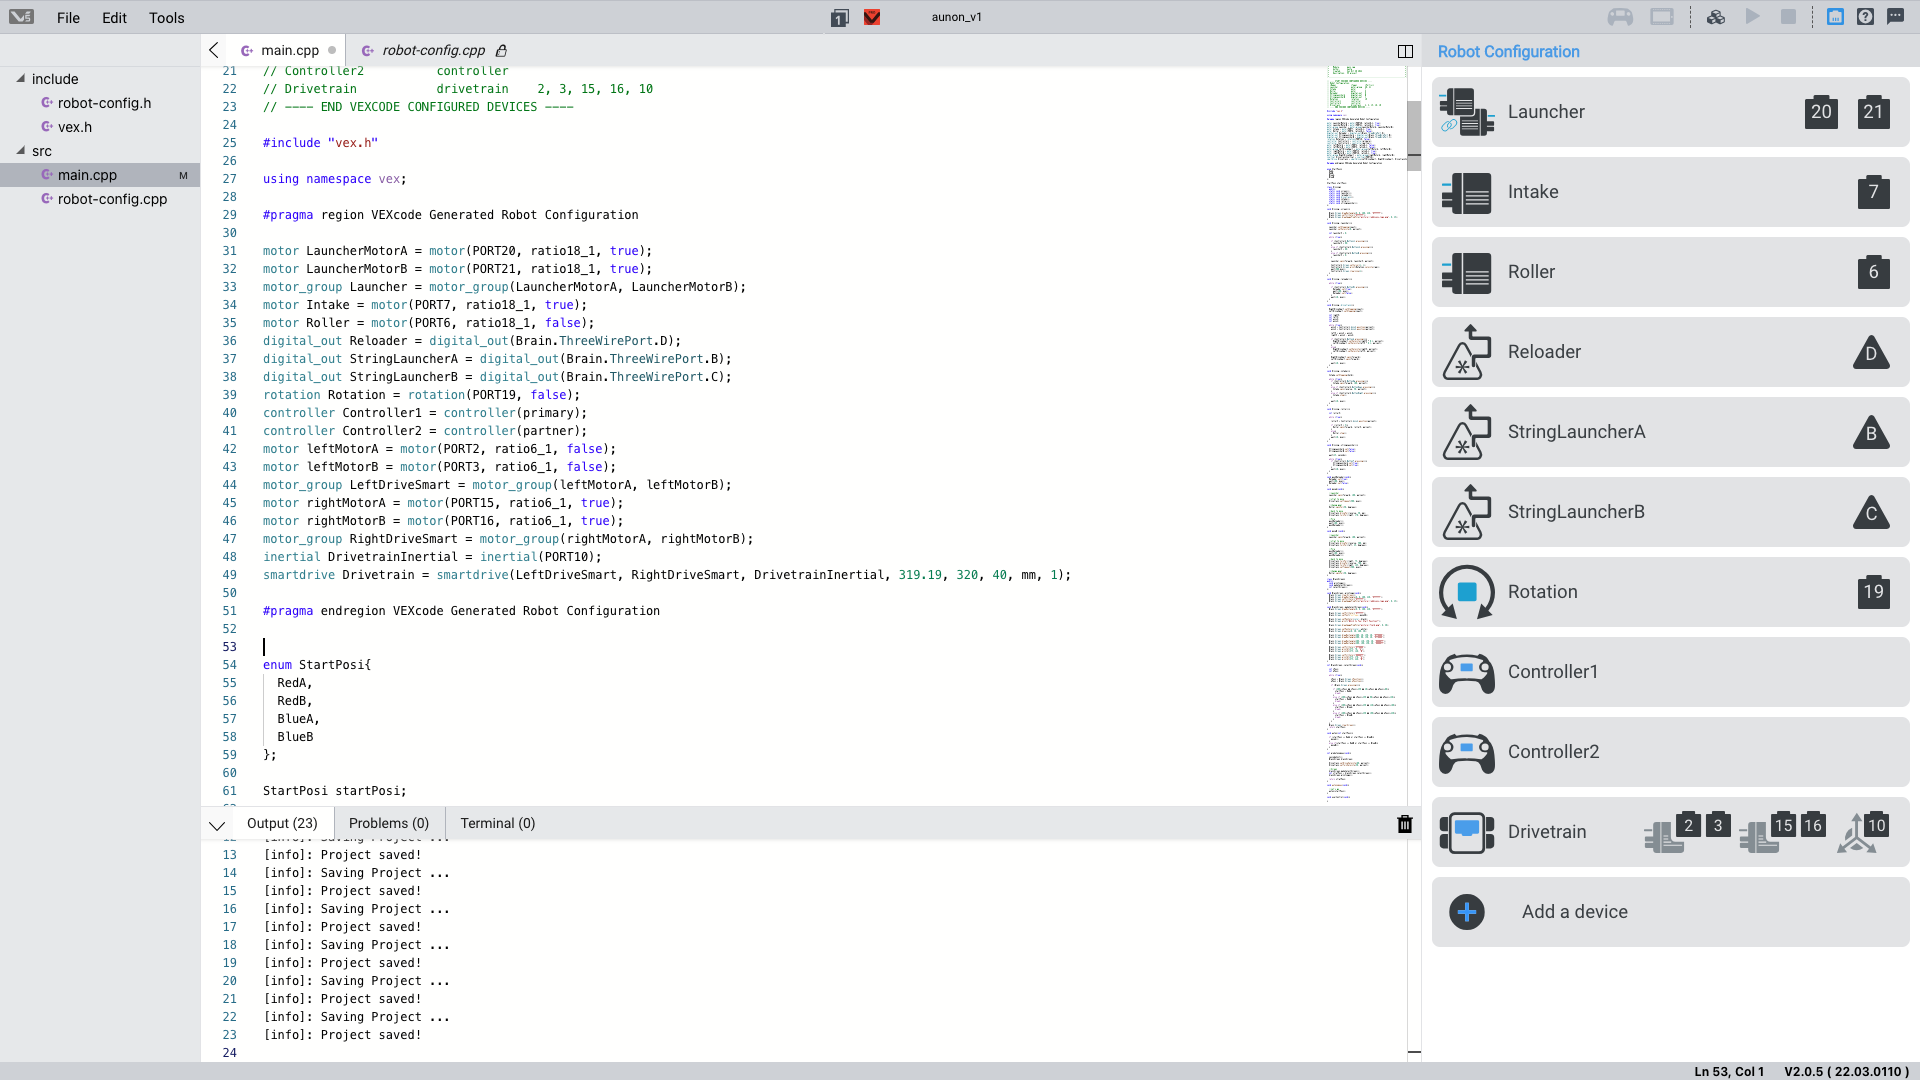Click the code minimap overview
The height and width of the screenshot is (1080, 1920).
1364,435
